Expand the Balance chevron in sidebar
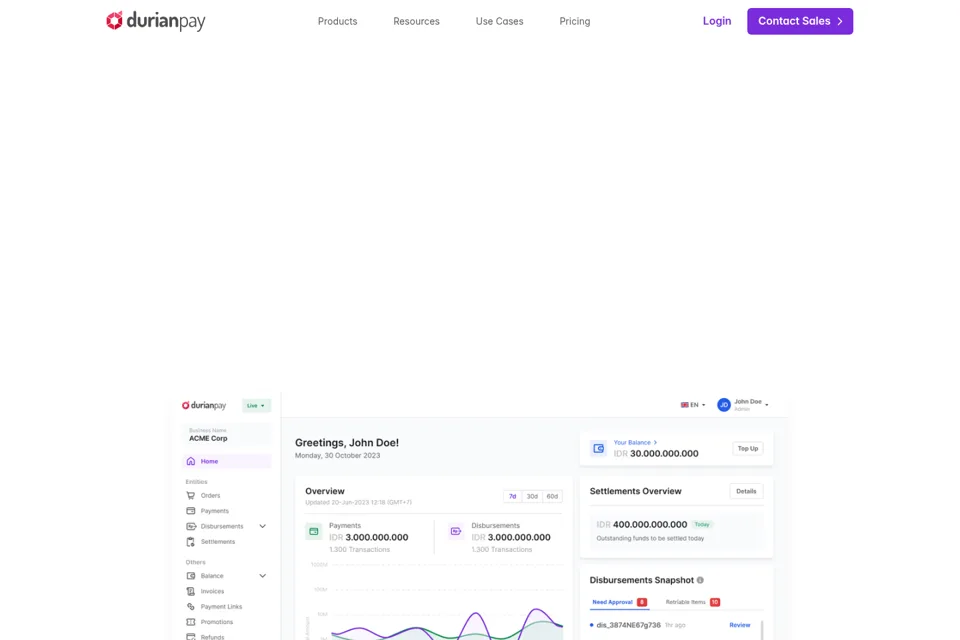This screenshot has height=640, width=960. point(263,576)
